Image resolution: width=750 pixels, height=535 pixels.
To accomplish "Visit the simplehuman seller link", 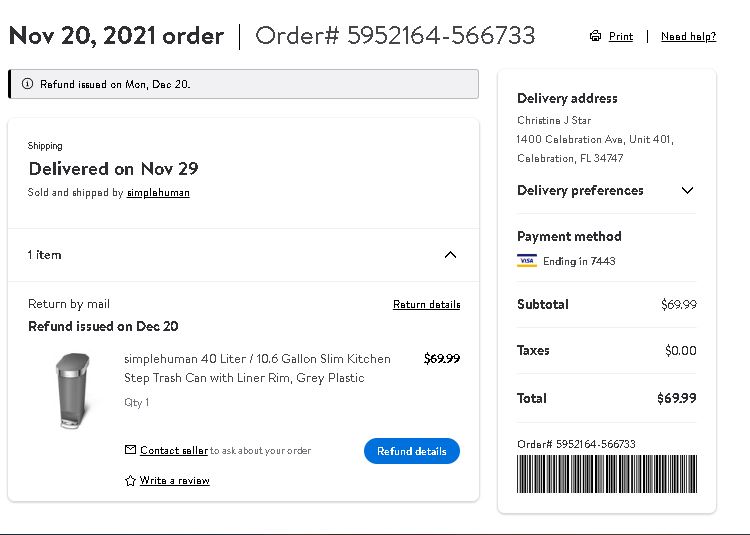I will tap(158, 193).
